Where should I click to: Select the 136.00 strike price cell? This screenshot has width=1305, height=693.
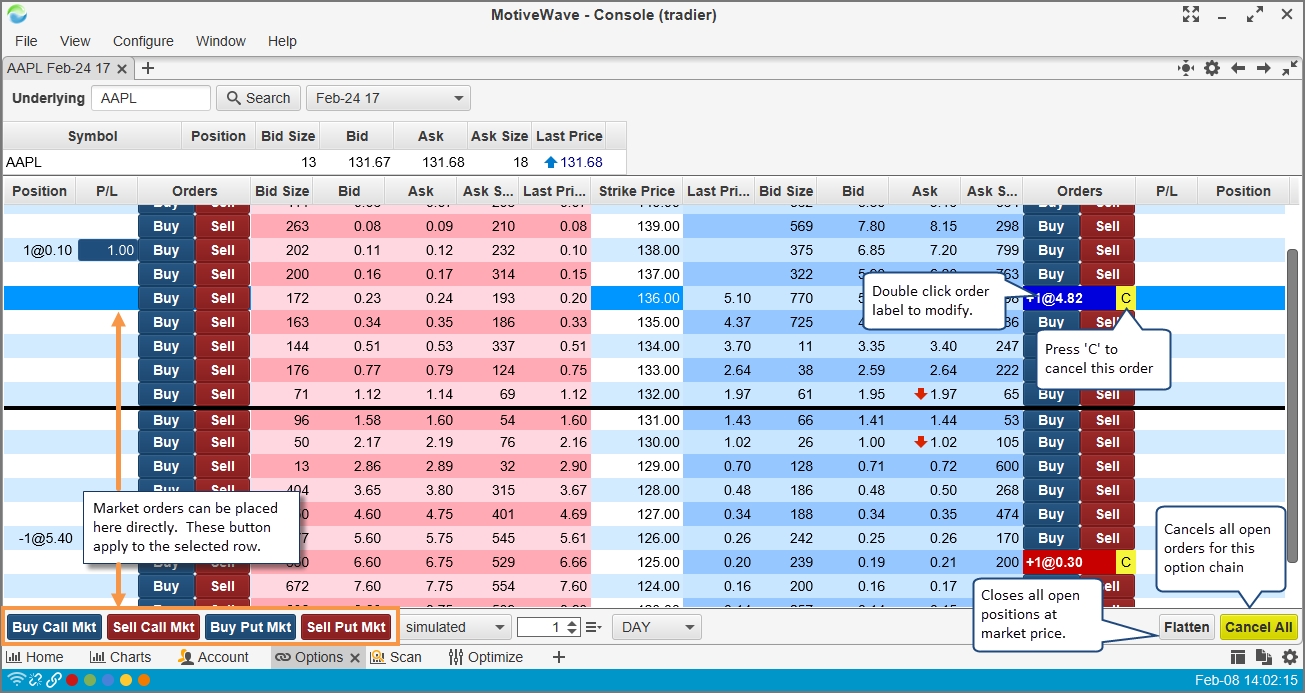(x=637, y=298)
